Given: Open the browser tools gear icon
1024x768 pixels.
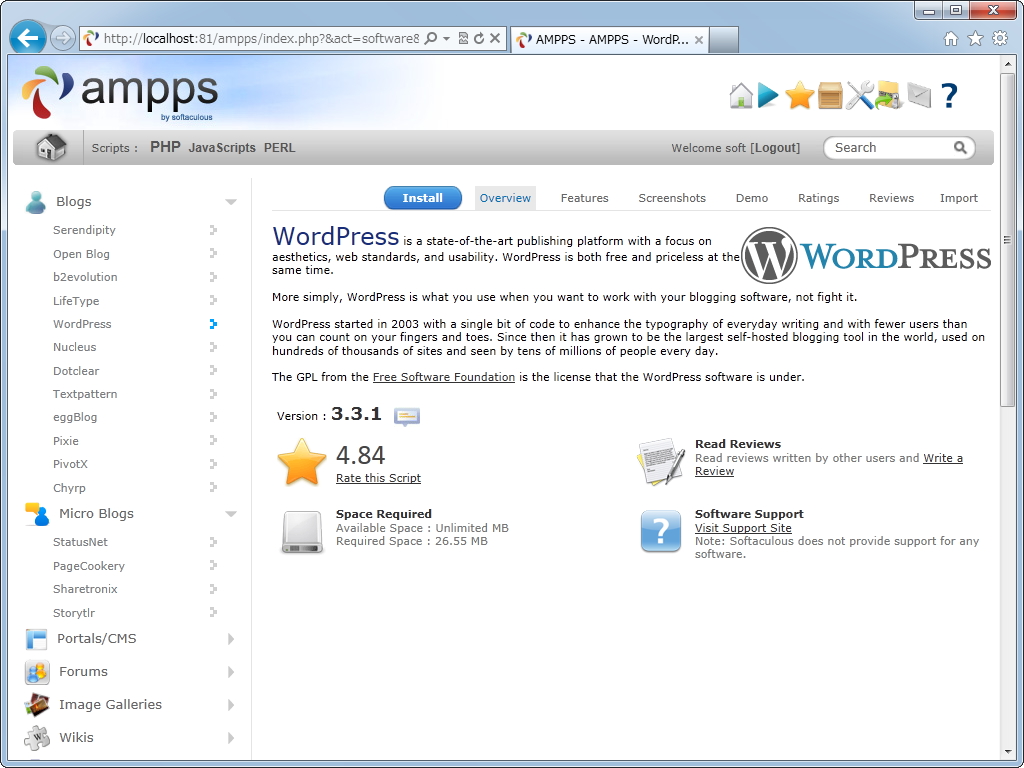Looking at the screenshot, I should [x=1000, y=39].
